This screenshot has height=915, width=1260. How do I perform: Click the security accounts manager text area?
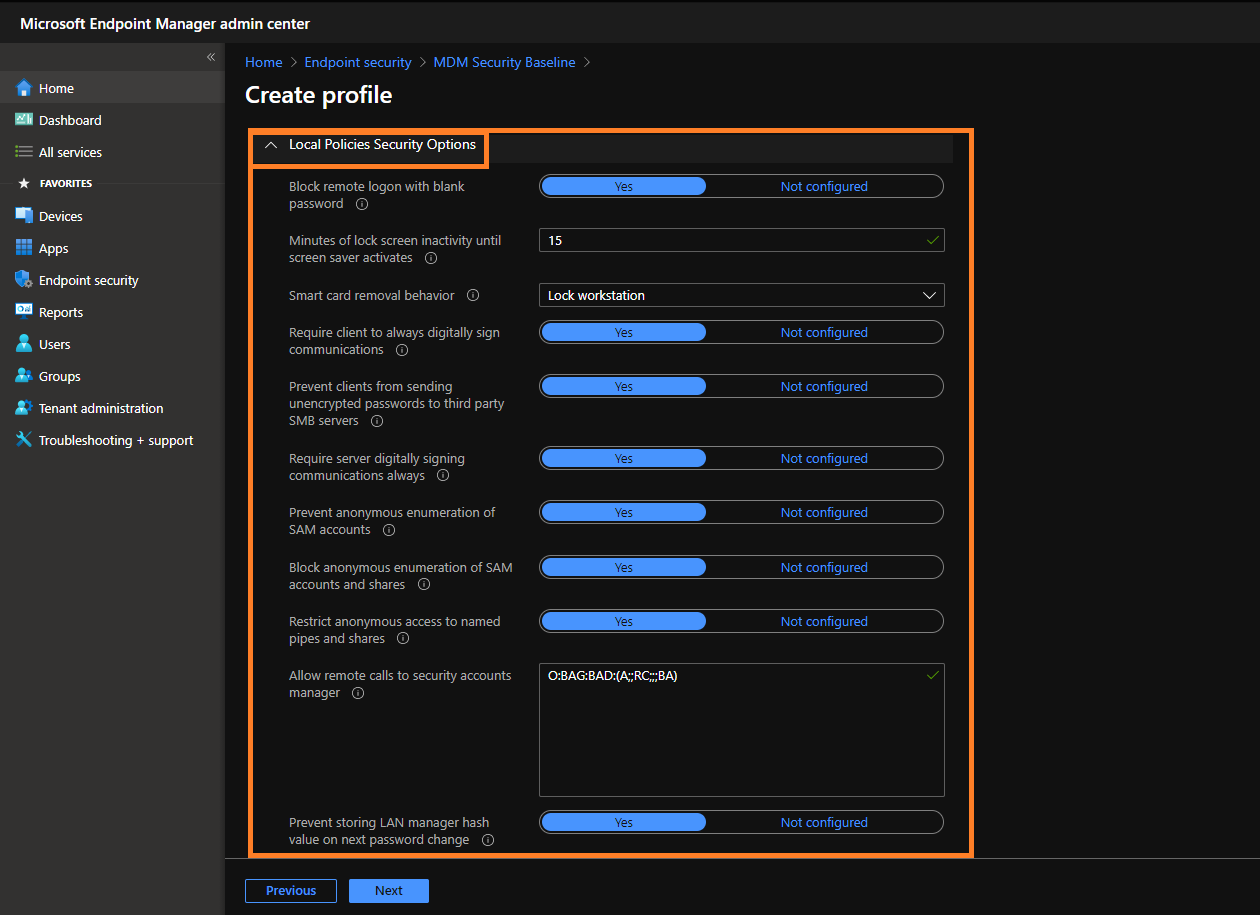point(742,730)
